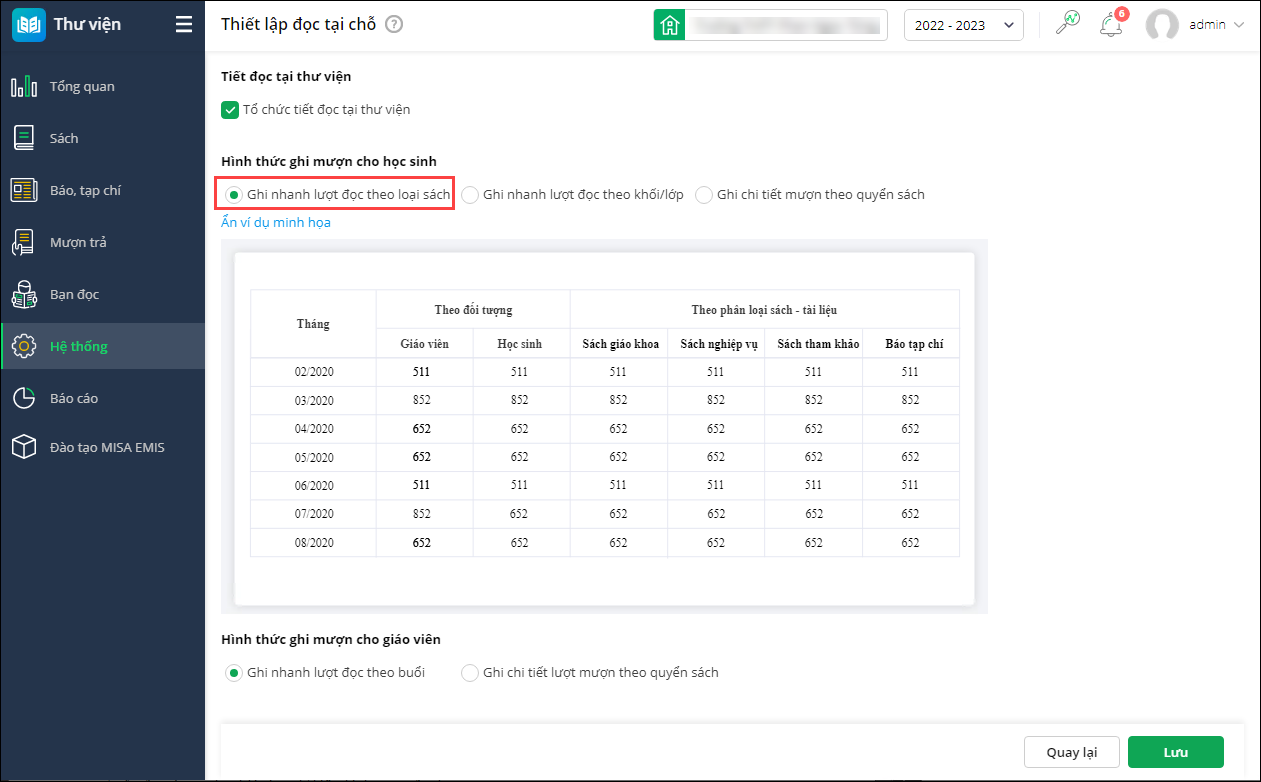Click the 06/2020 month row cell
Image resolution: width=1261 pixels, height=782 pixels.
[313, 485]
